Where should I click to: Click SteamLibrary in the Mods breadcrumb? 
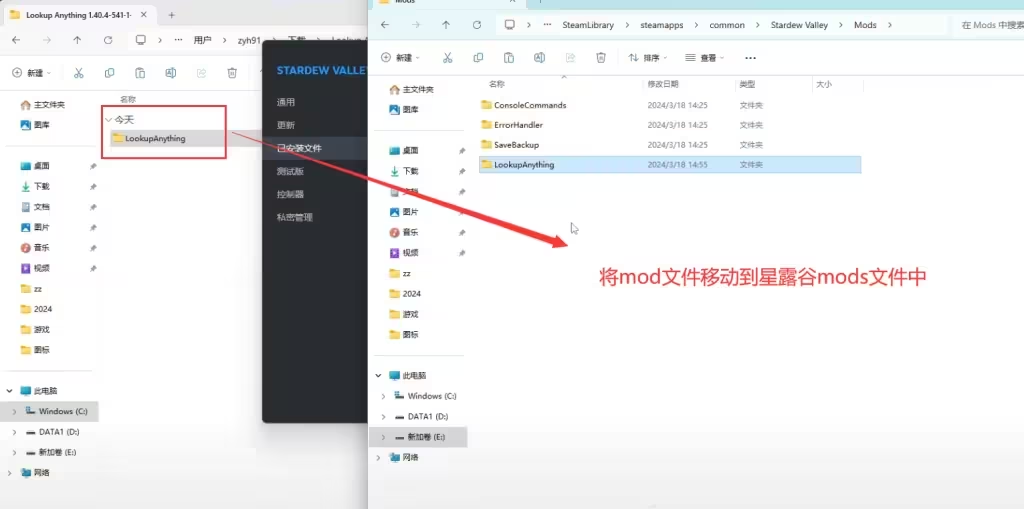click(588, 25)
